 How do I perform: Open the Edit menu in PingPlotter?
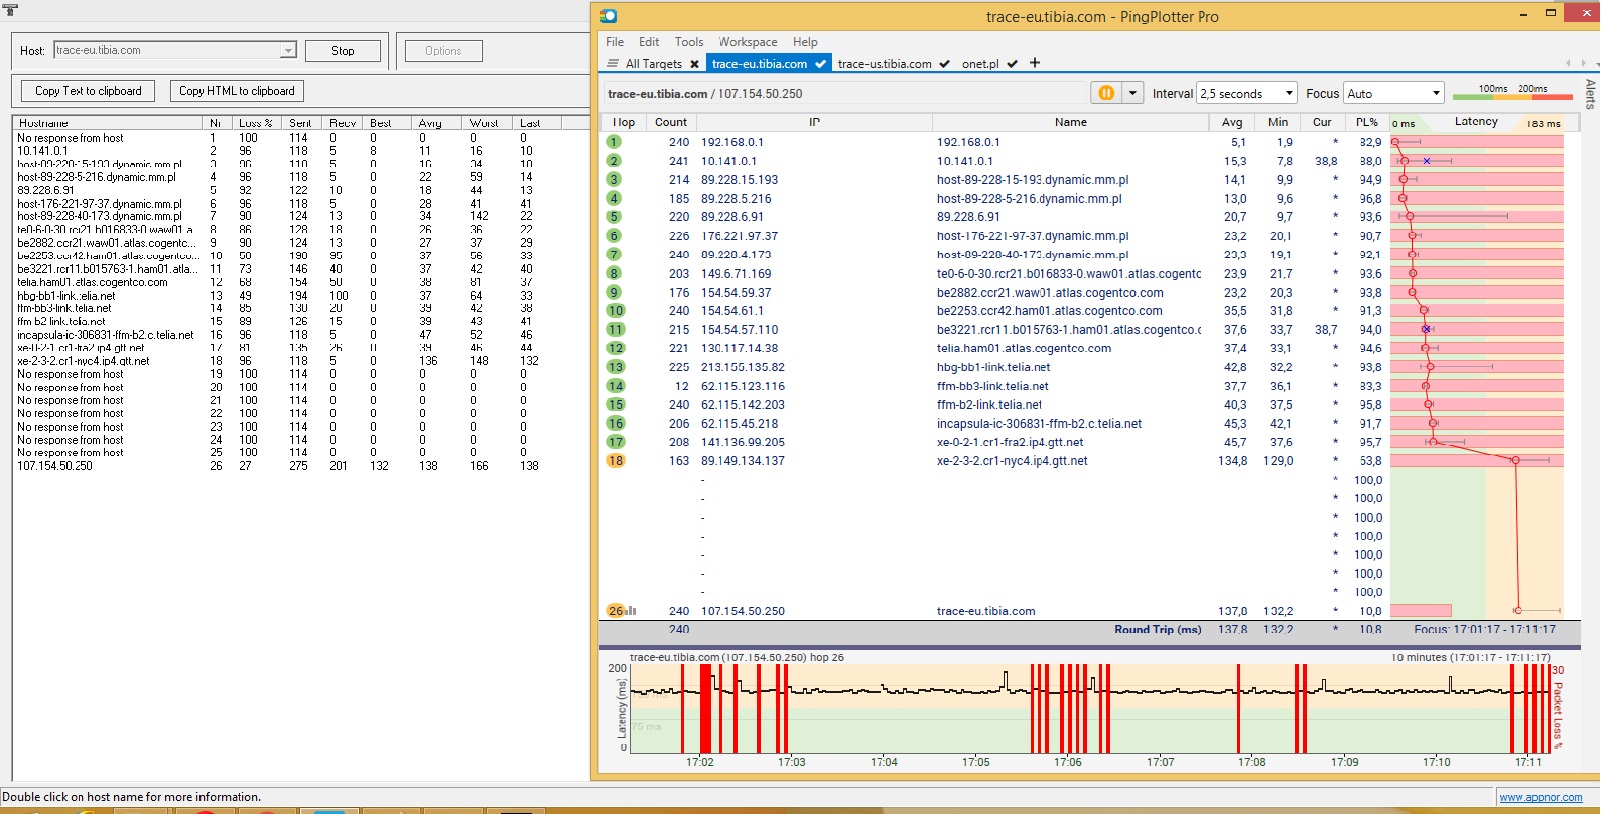click(649, 42)
